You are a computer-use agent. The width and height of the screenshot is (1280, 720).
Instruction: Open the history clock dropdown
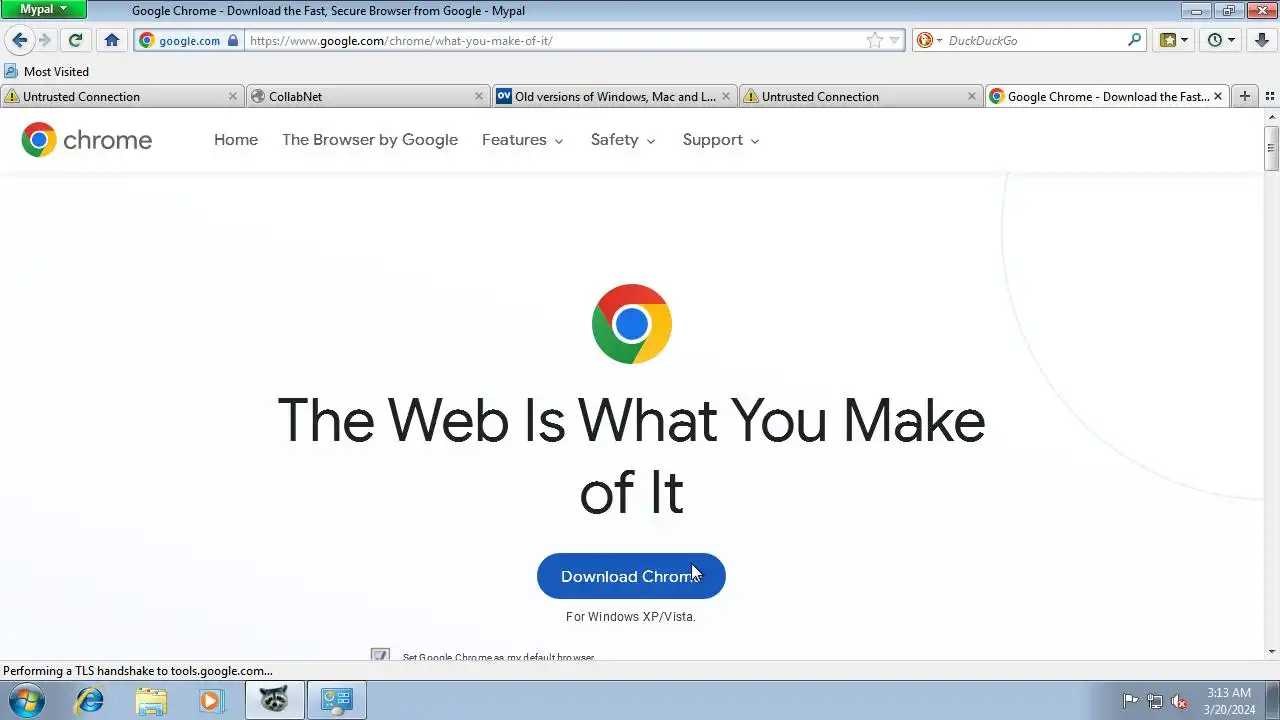tap(1221, 40)
